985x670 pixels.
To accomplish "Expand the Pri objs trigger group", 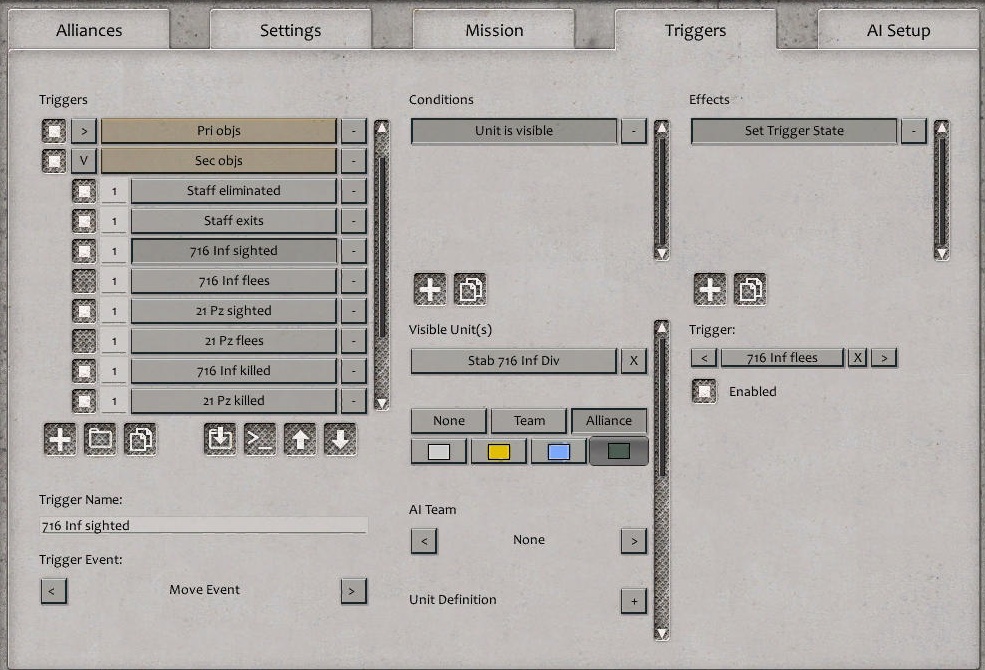I will [x=83, y=130].
